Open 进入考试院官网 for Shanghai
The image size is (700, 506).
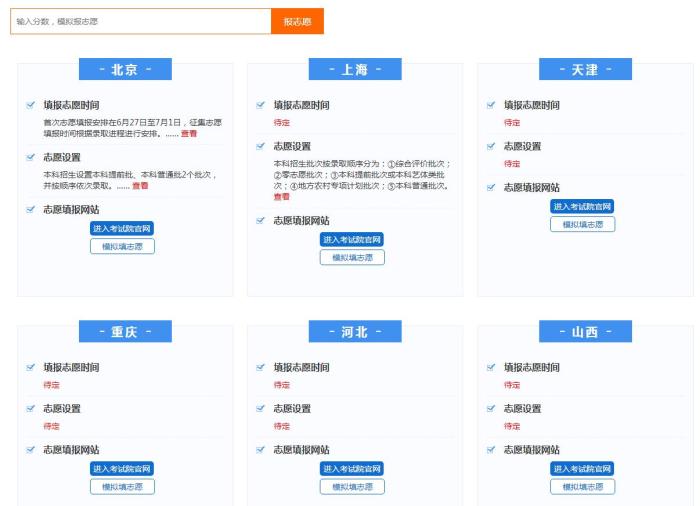(x=352, y=240)
